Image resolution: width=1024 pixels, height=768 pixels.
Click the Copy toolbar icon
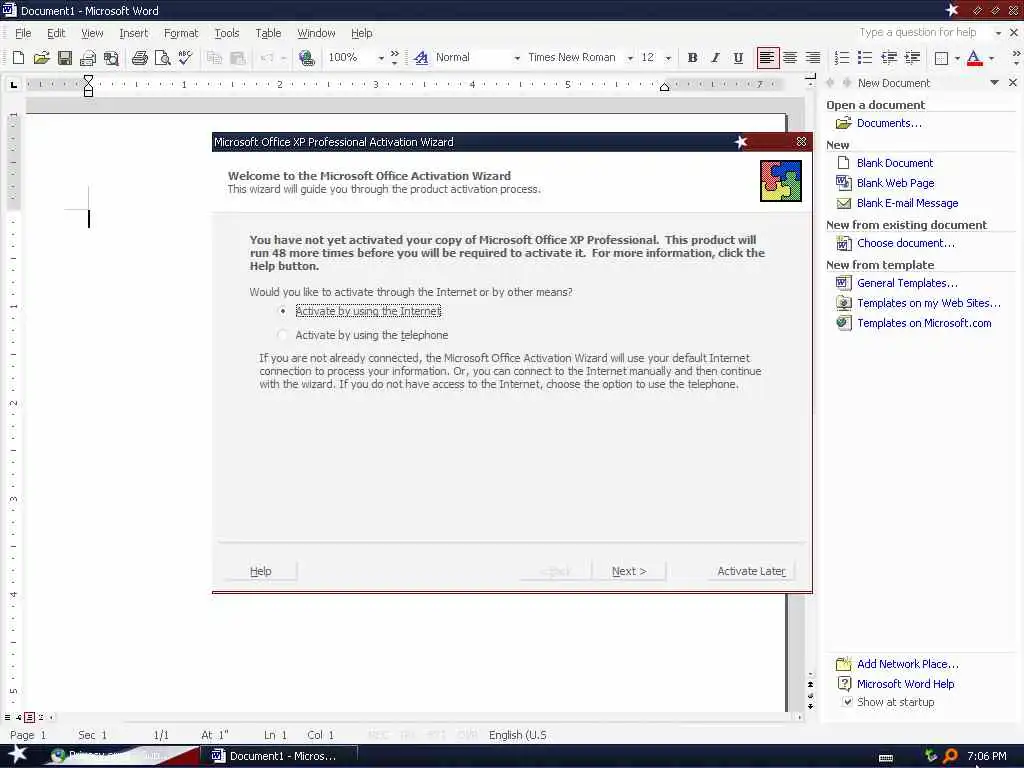coord(214,57)
